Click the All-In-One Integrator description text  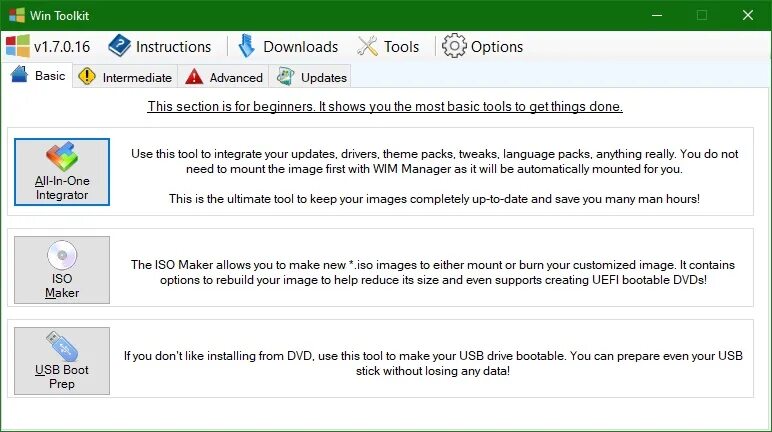click(x=434, y=162)
